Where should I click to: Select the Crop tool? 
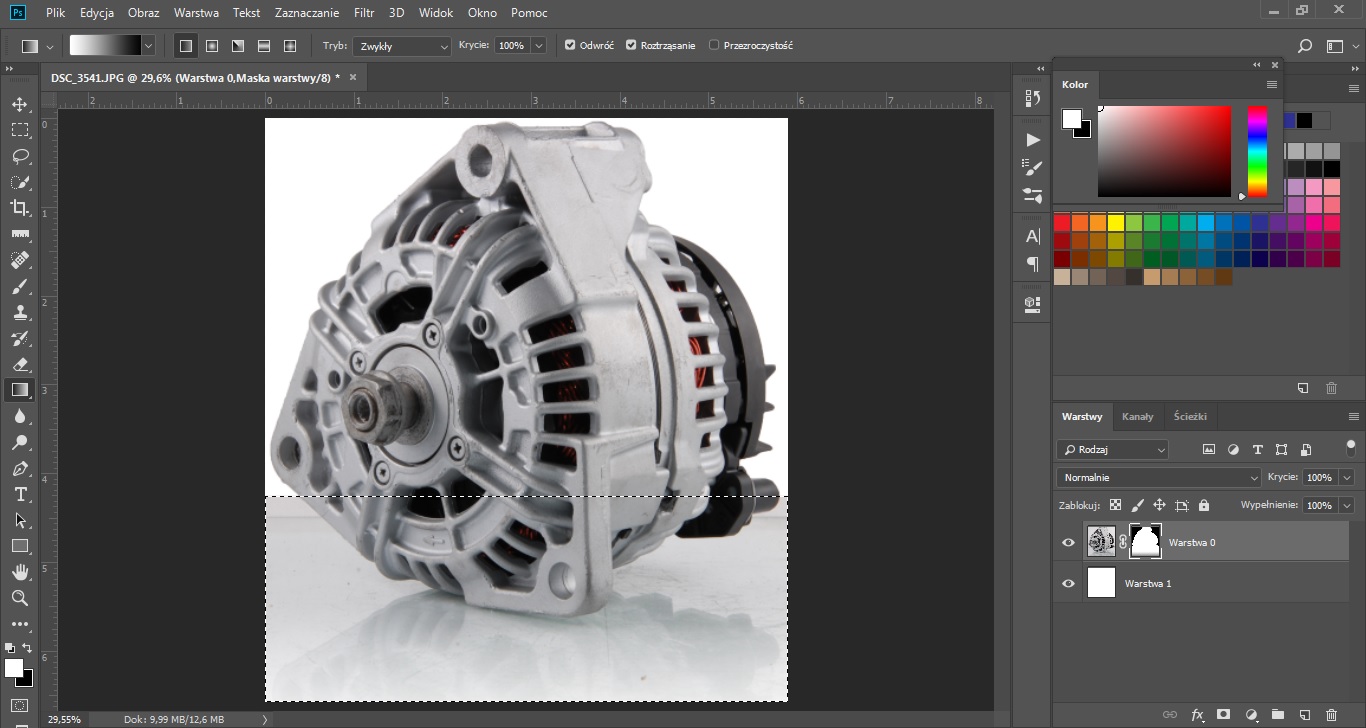tap(20, 208)
